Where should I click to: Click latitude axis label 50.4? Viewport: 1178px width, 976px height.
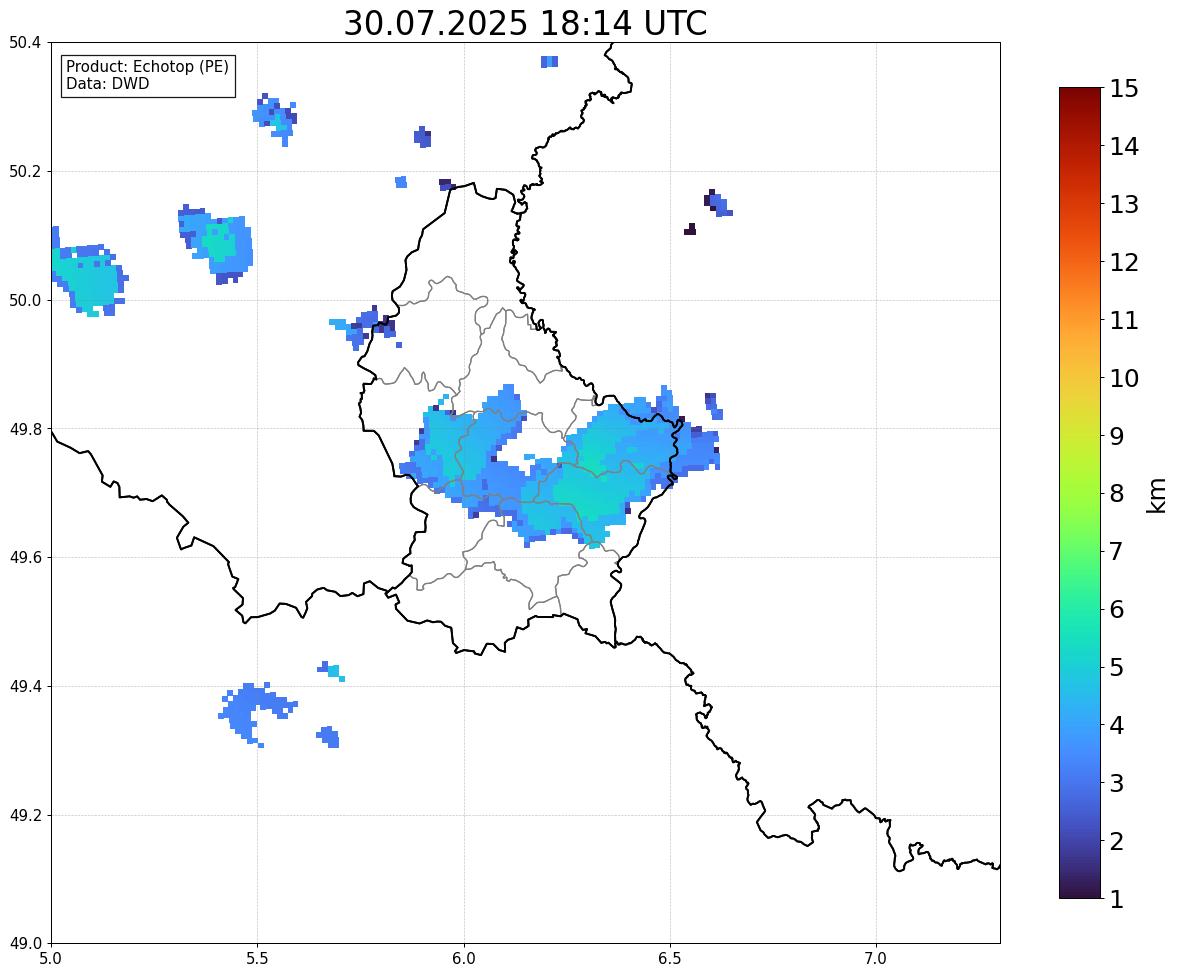[25, 43]
